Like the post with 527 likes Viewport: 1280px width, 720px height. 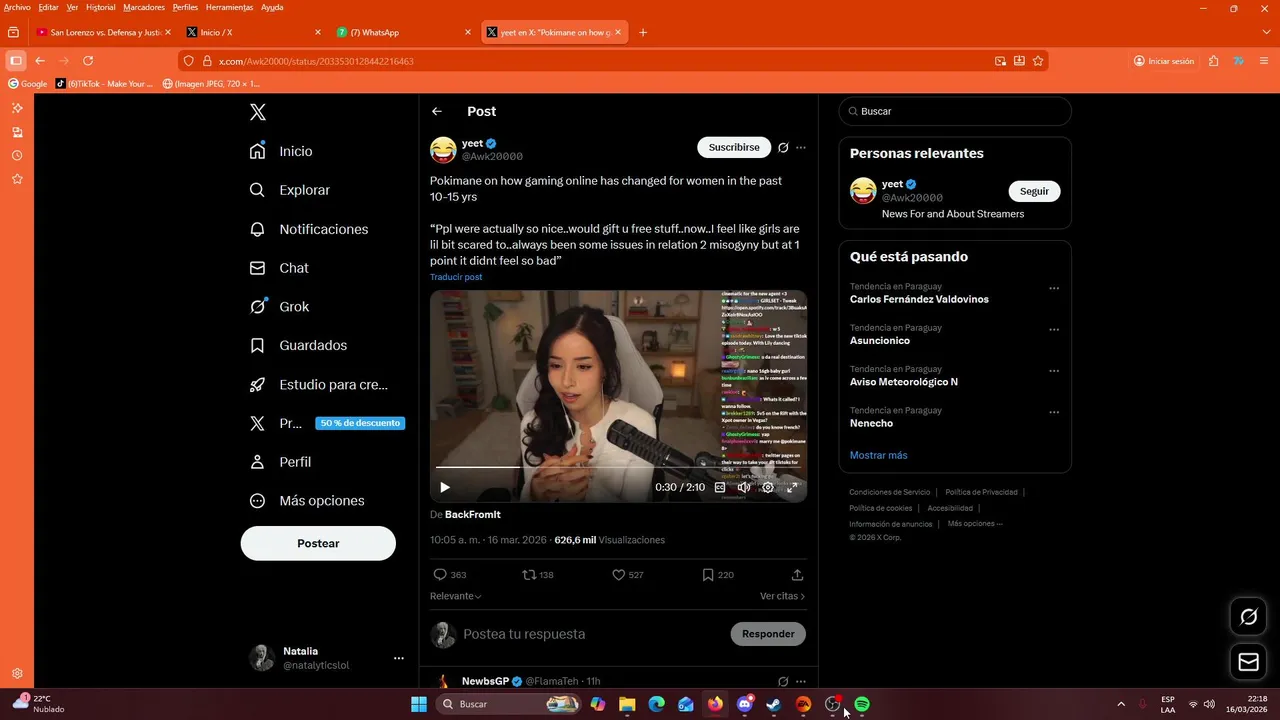click(x=627, y=575)
